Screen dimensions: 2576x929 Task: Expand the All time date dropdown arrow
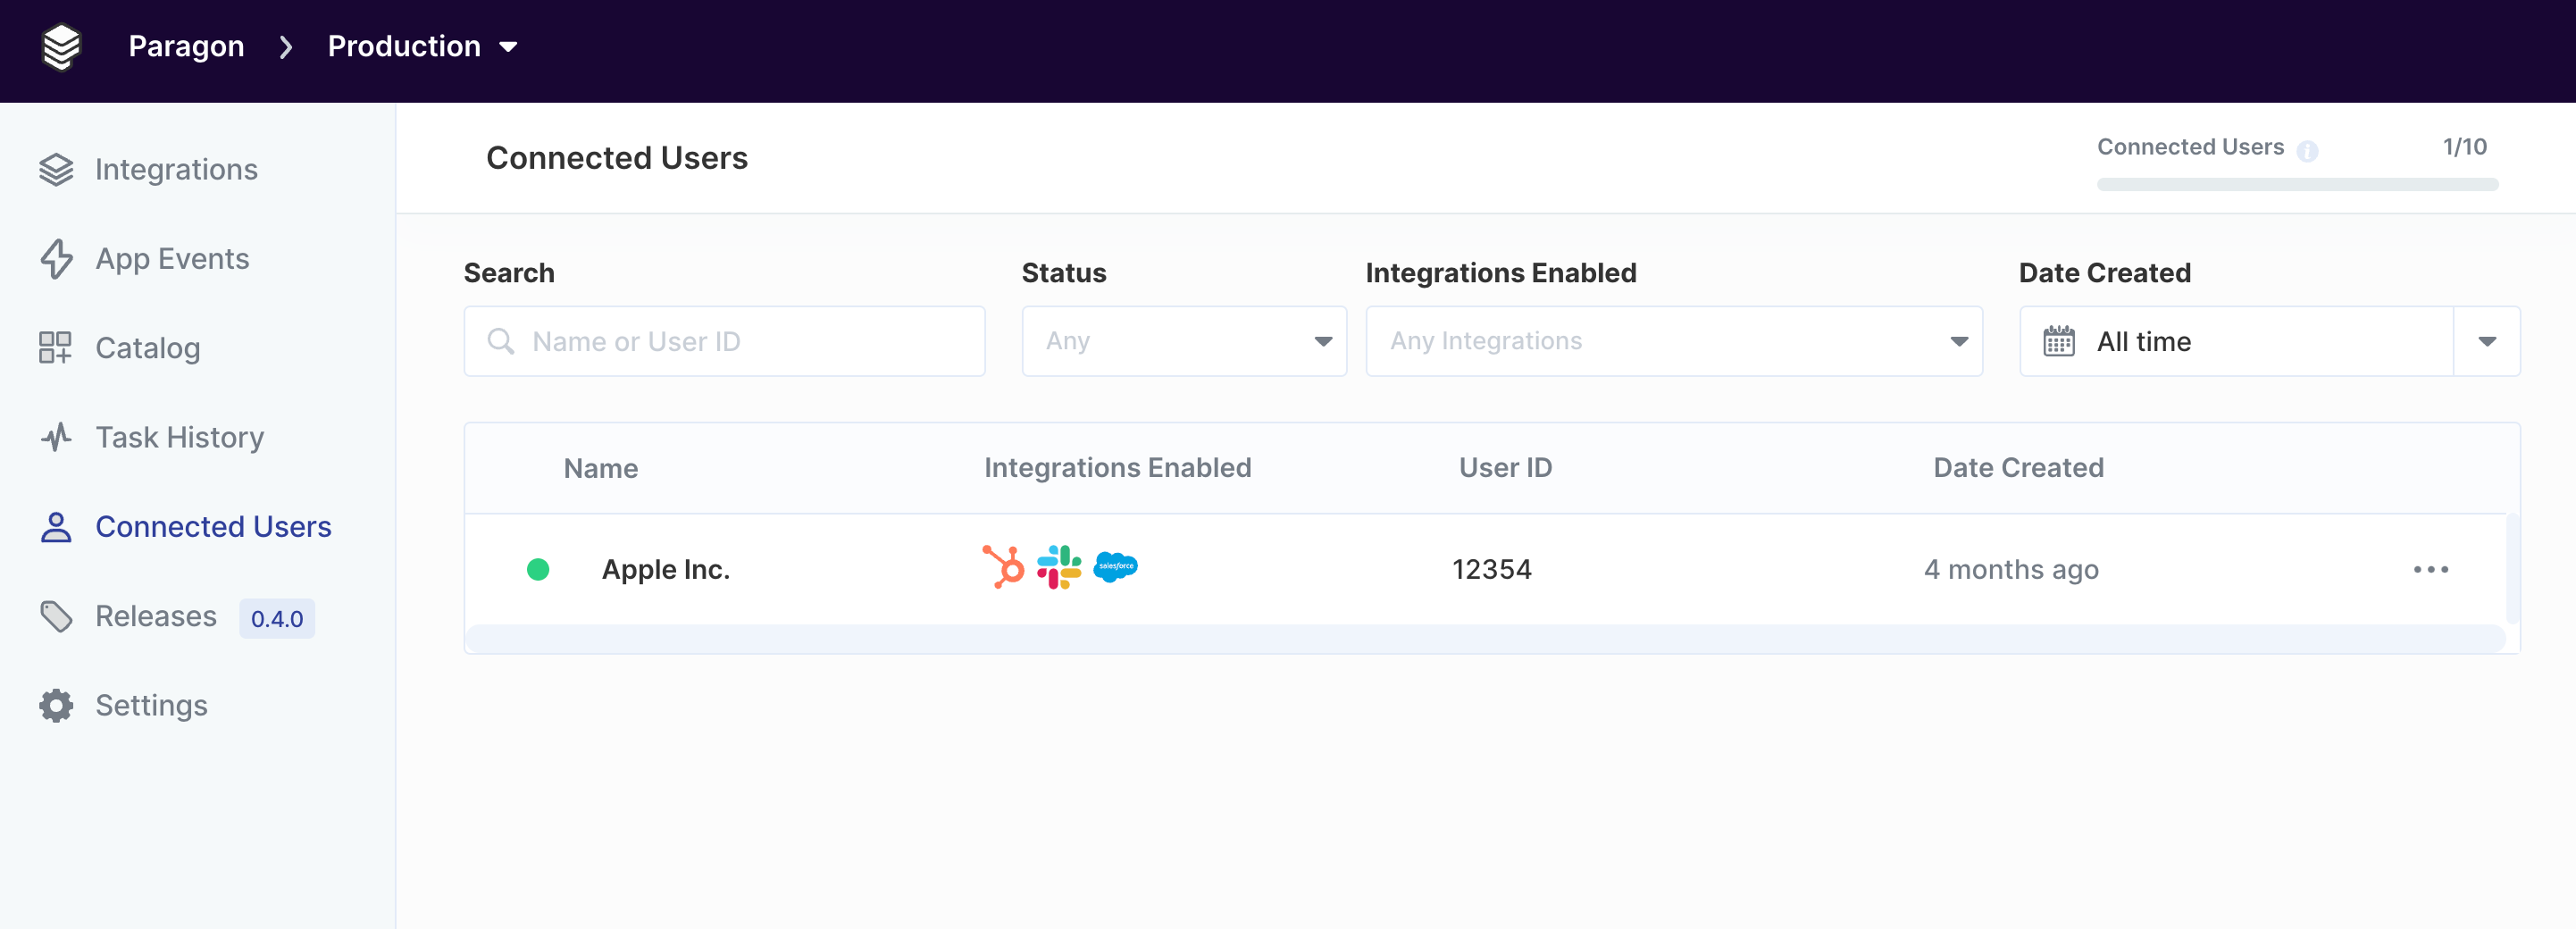[x=2487, y=341]
